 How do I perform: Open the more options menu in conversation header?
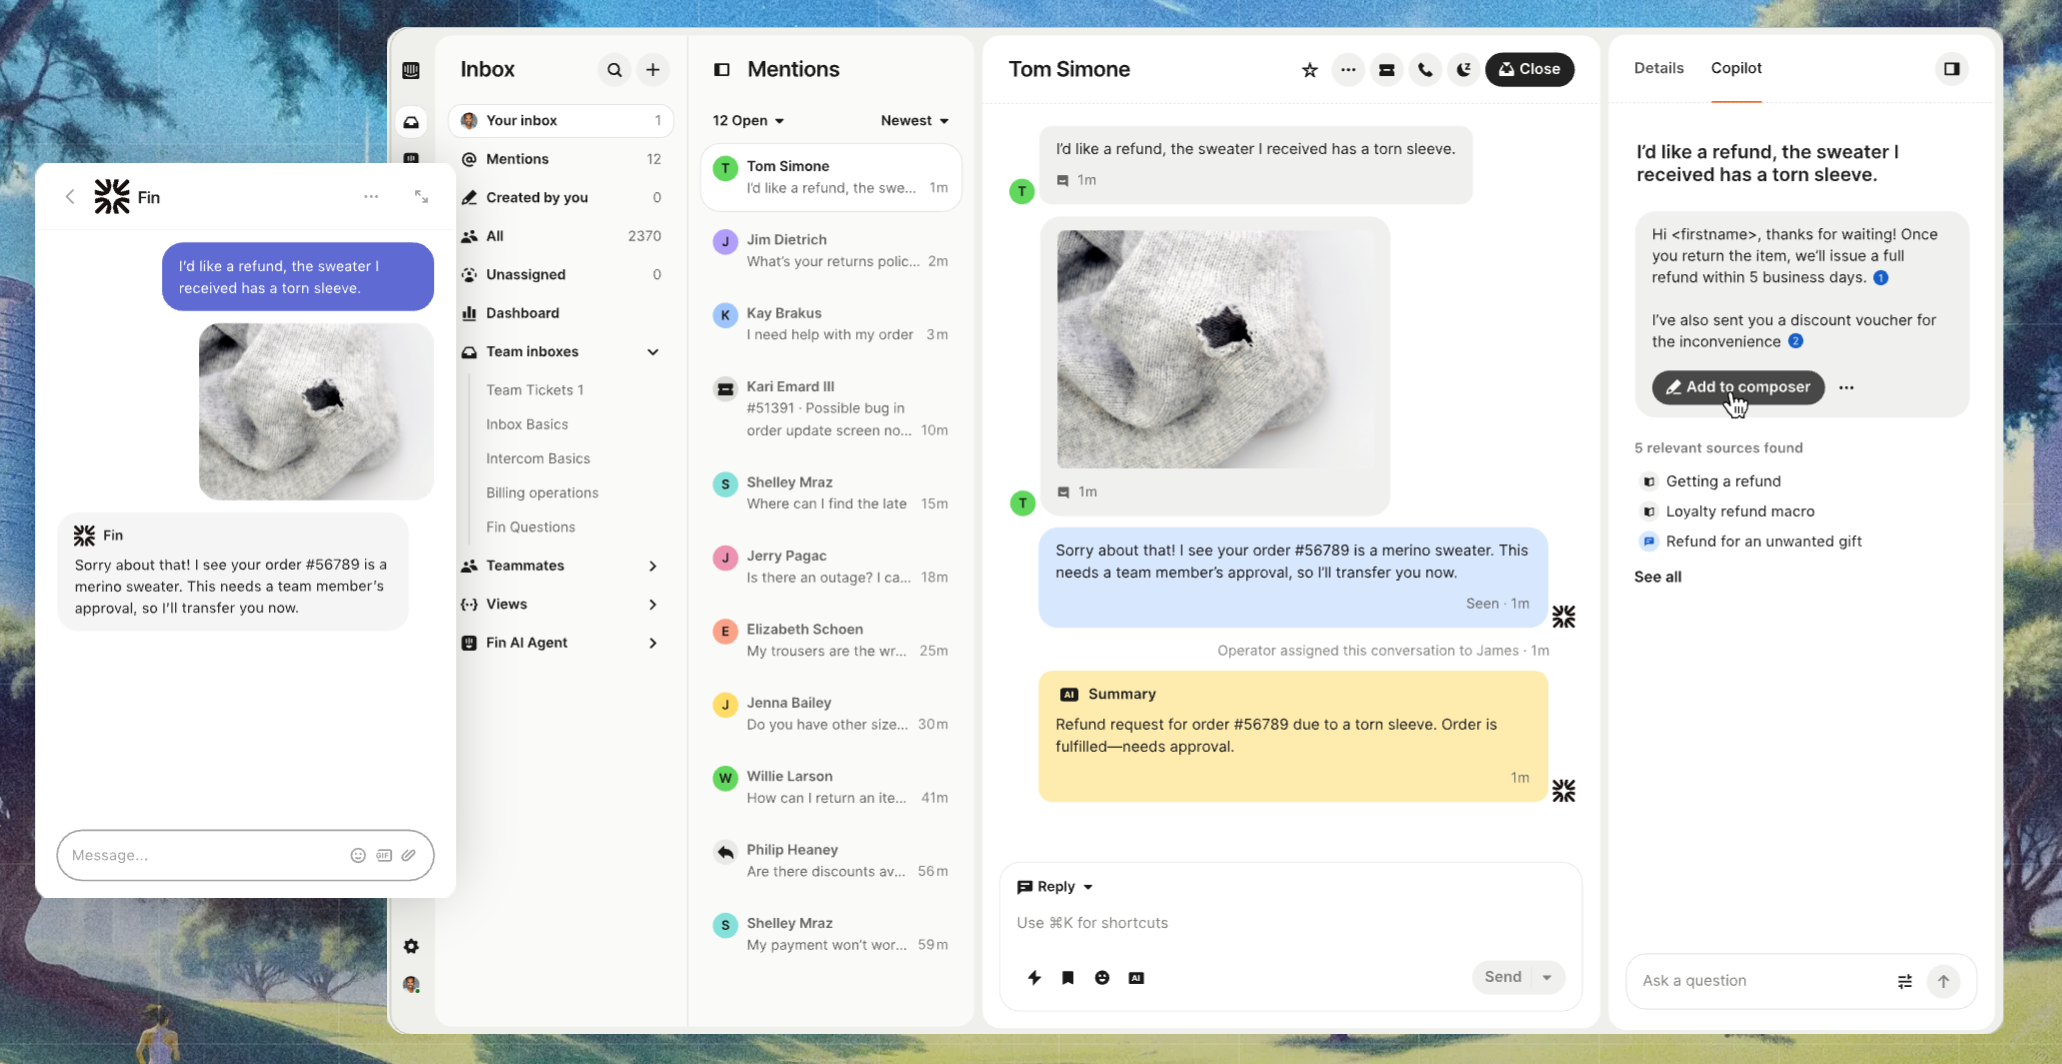click(x=1348, y=70)
